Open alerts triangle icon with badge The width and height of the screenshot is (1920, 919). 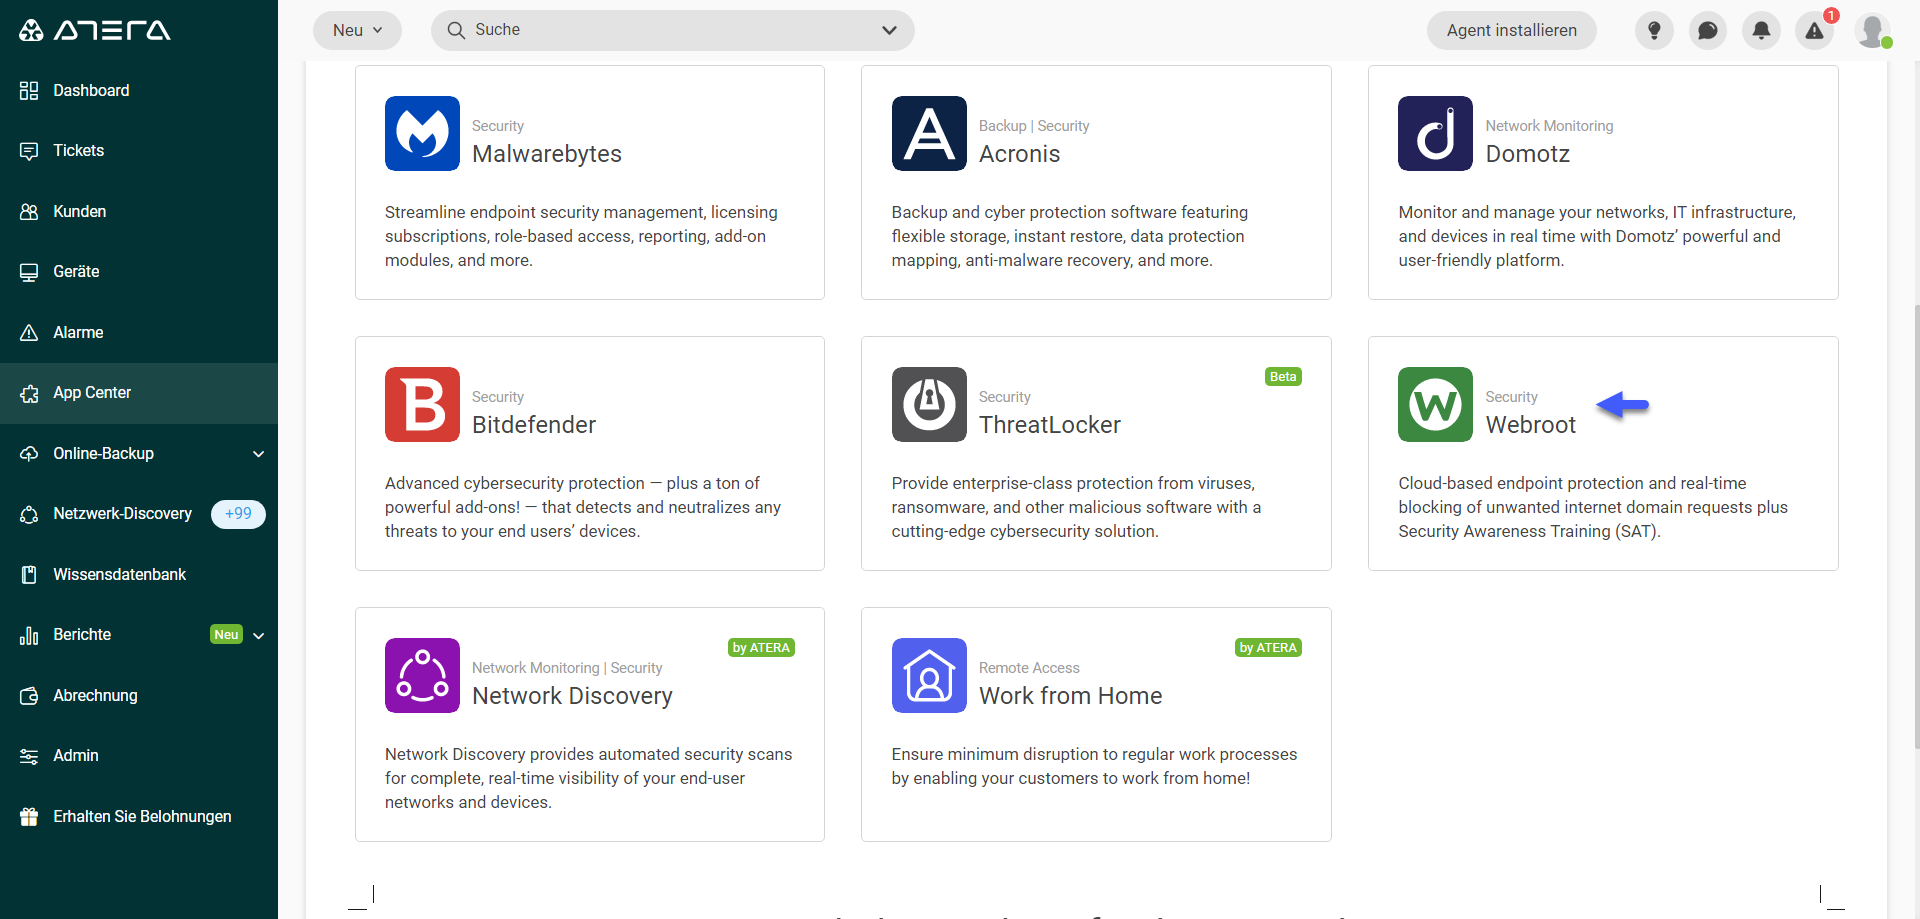[1814, 31]
